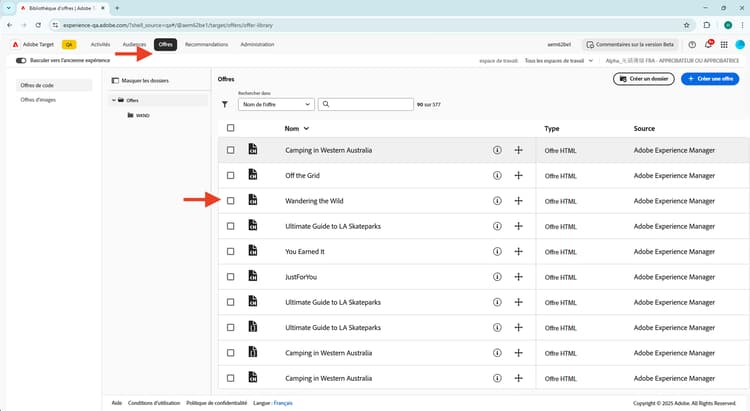The height and width of the screenshot is (411, 750).
Task: Open notifications bell icon
Action: (708, 45)
